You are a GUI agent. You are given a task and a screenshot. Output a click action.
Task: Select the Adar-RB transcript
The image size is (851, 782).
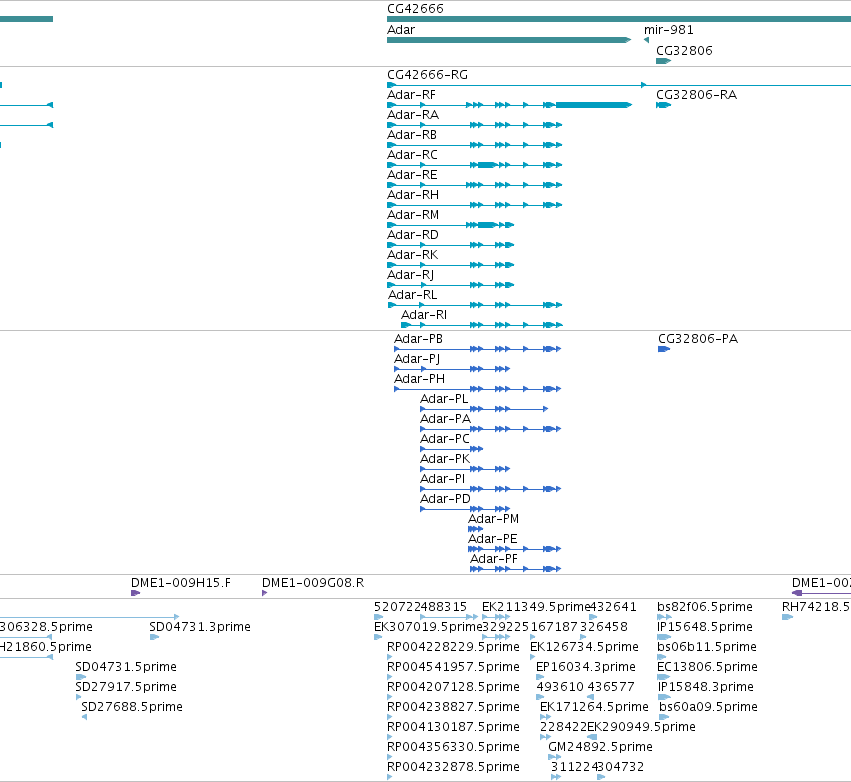474,145
